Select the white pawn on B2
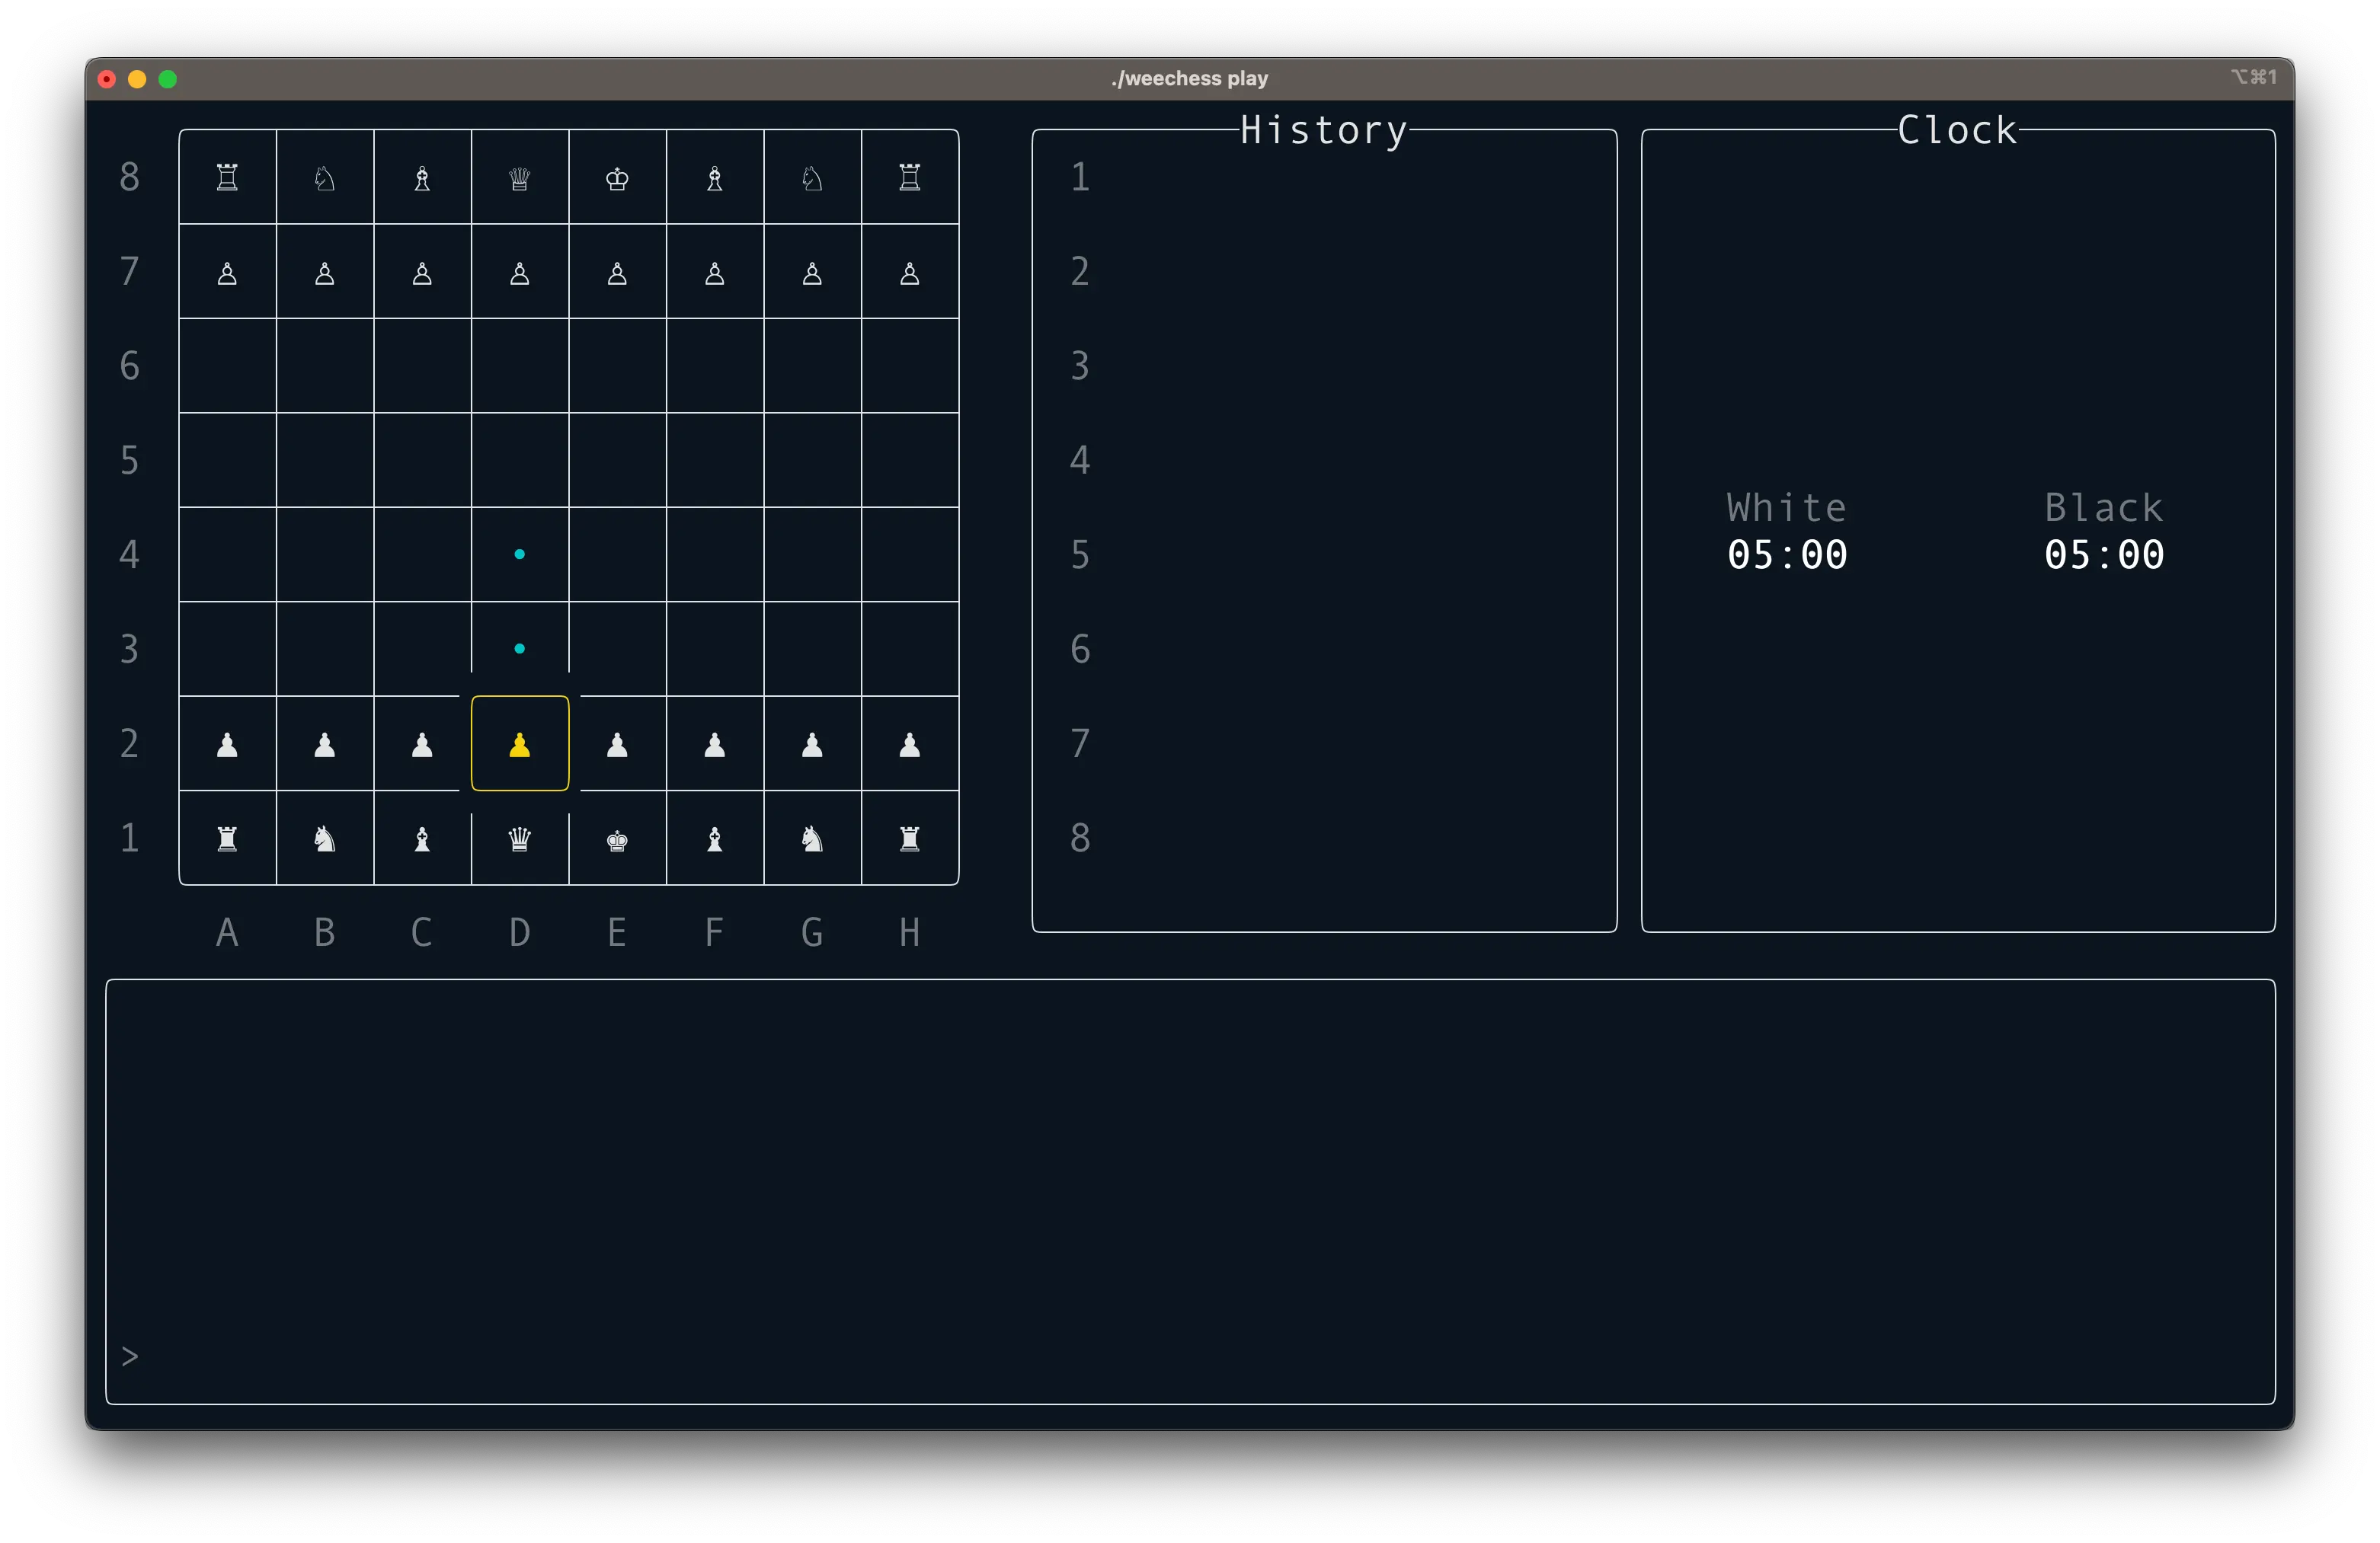 tap(324, 745)
